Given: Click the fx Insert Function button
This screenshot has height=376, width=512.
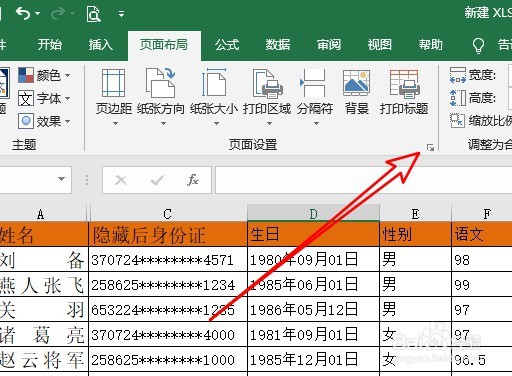Looking at the screenshot, I should coord(193,180).
